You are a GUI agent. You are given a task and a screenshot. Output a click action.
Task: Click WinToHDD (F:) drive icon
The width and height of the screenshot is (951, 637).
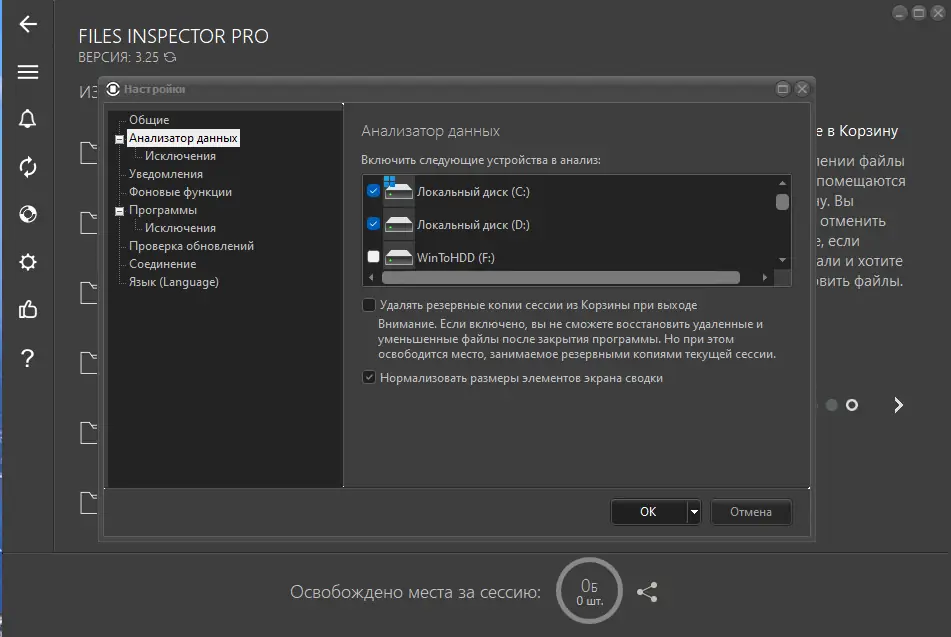tap(398, 257)
